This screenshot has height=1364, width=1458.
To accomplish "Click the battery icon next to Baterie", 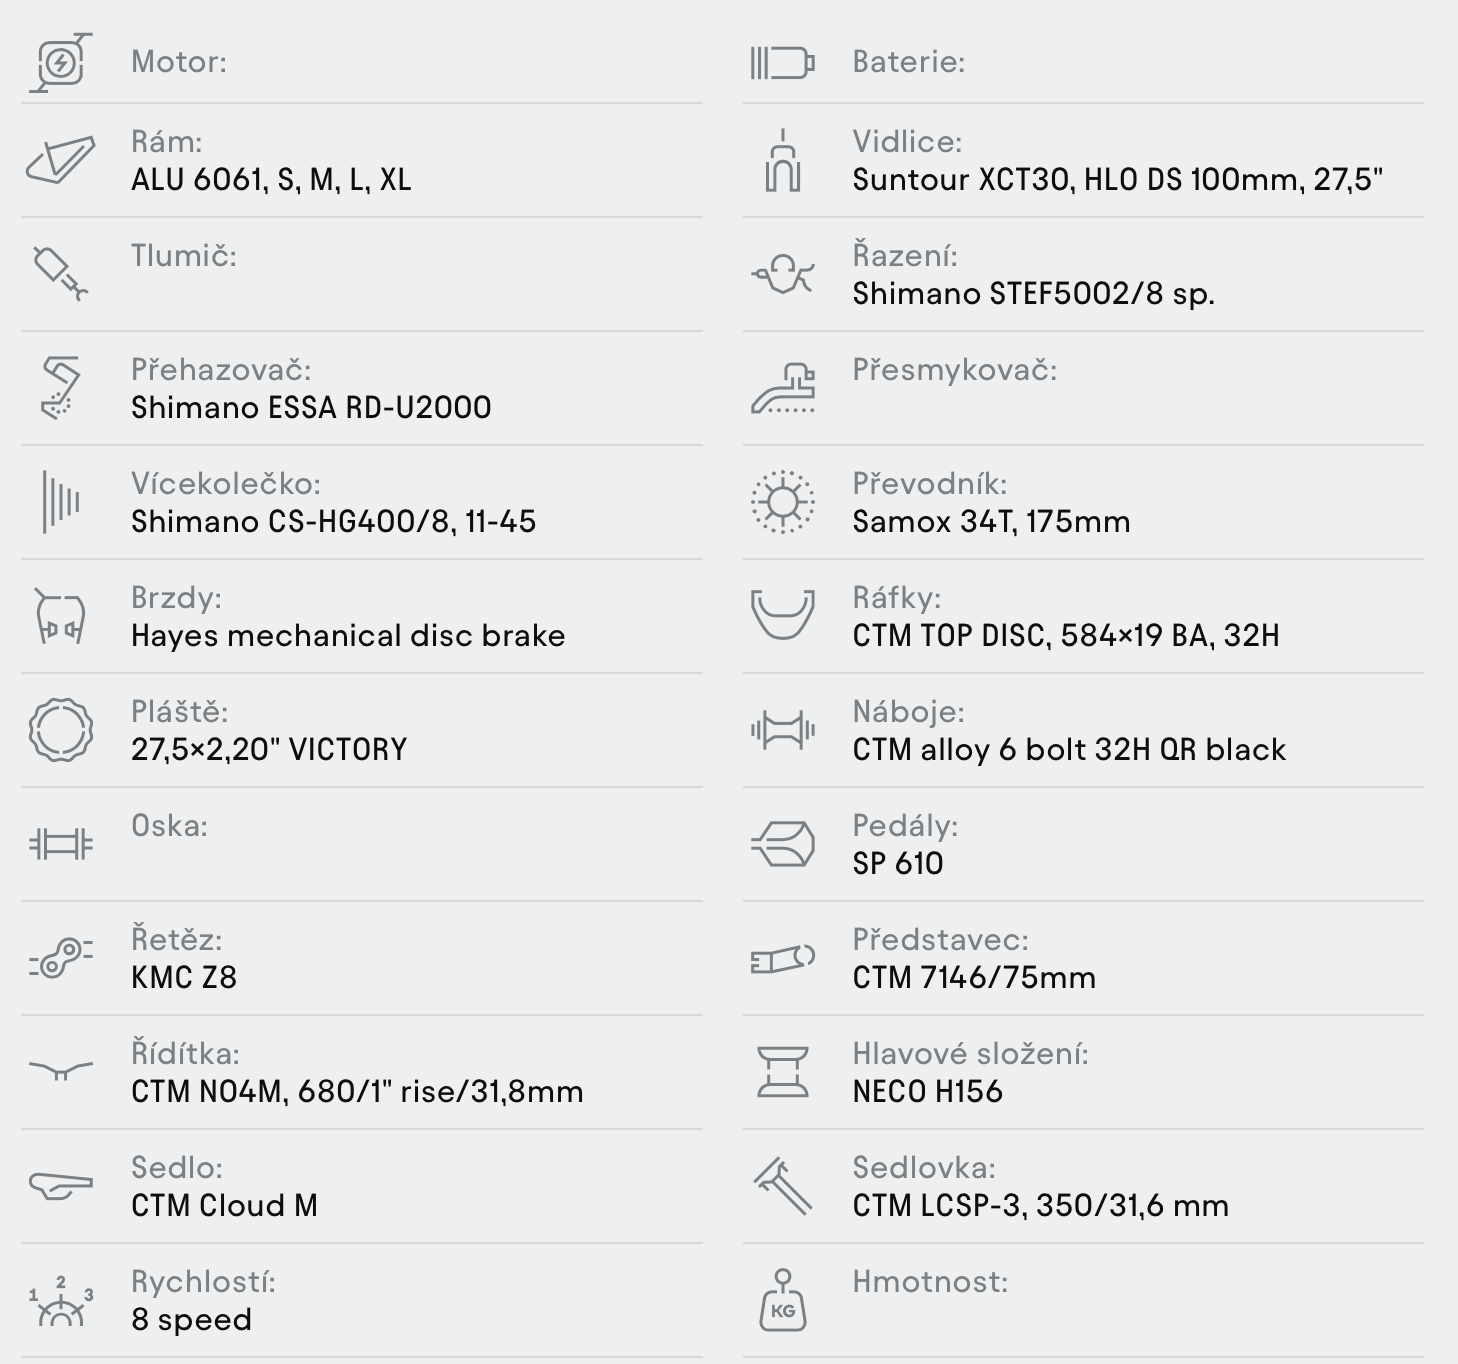I will [782, 62].
